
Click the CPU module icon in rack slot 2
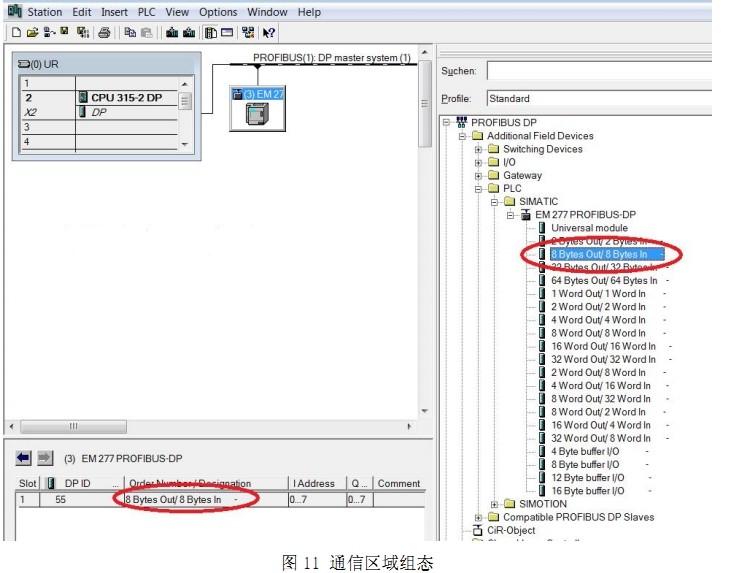tap(83, 97)
